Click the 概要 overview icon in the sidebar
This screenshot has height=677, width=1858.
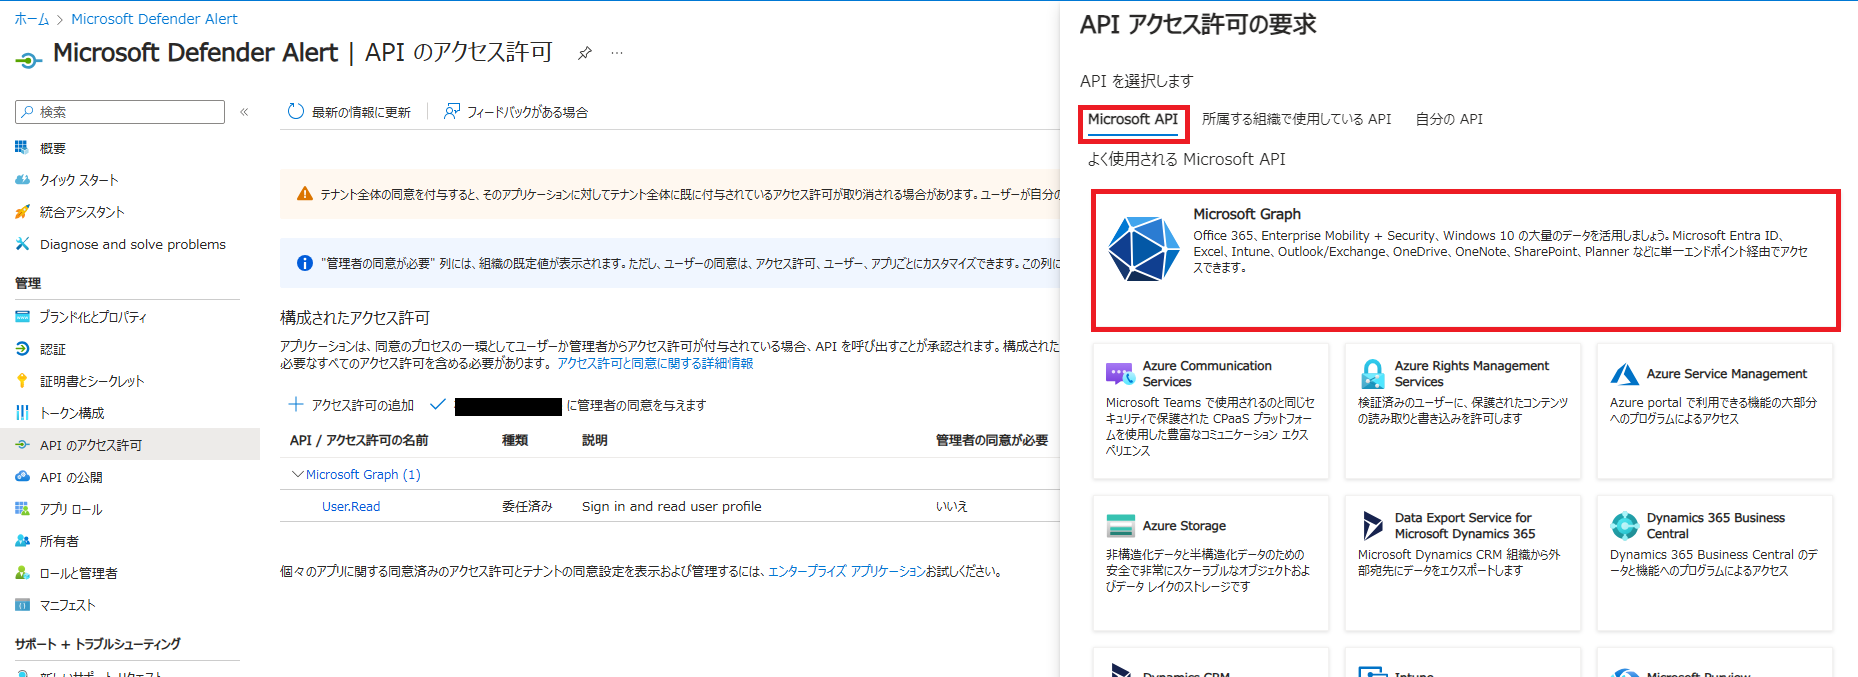coord(22,147)
